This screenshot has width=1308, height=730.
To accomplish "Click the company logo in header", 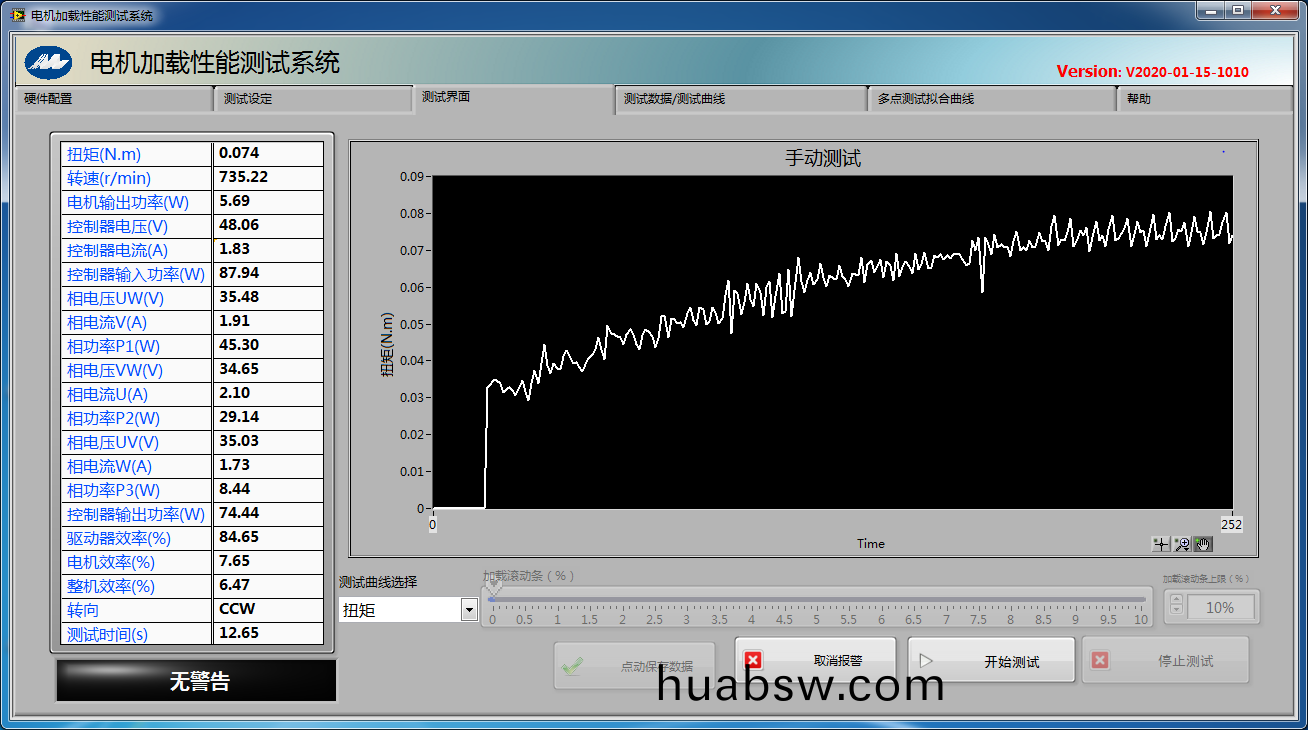I will point(48,62).
